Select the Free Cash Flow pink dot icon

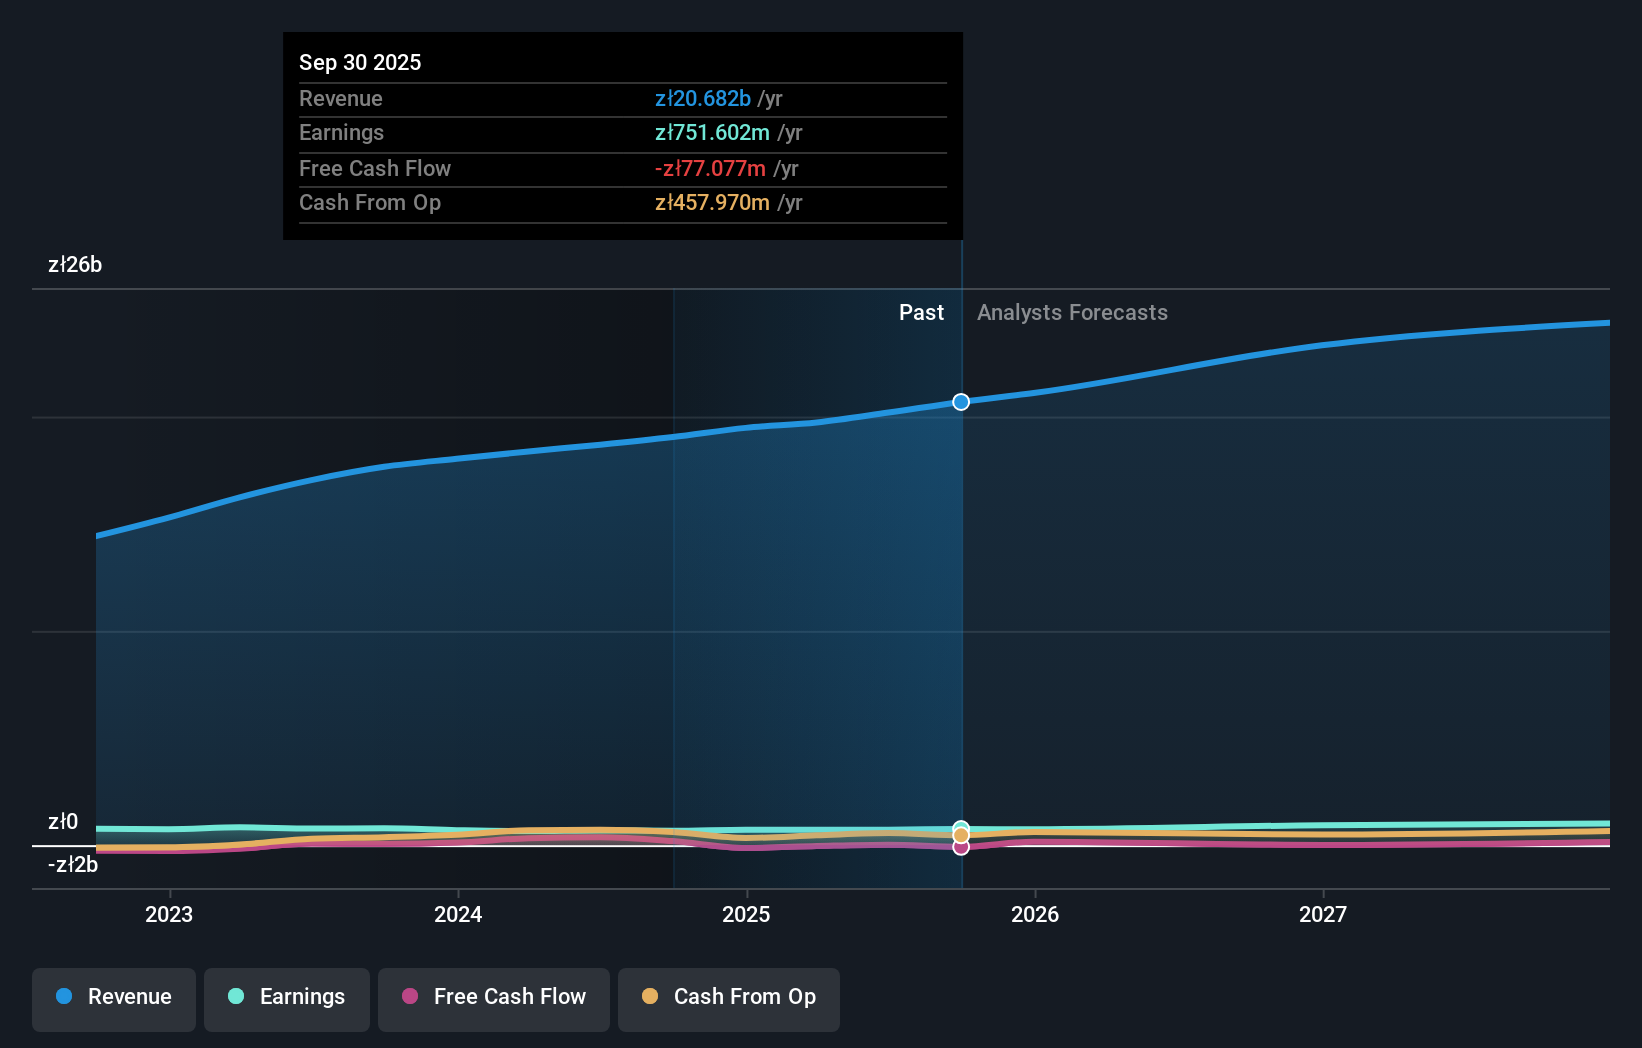pos(410,997)
